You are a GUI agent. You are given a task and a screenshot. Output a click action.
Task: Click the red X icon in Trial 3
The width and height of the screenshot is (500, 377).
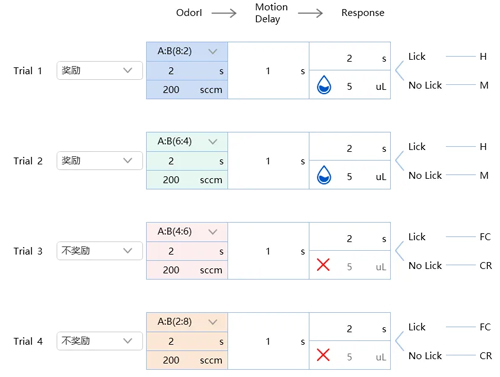[x=323, y=265]
